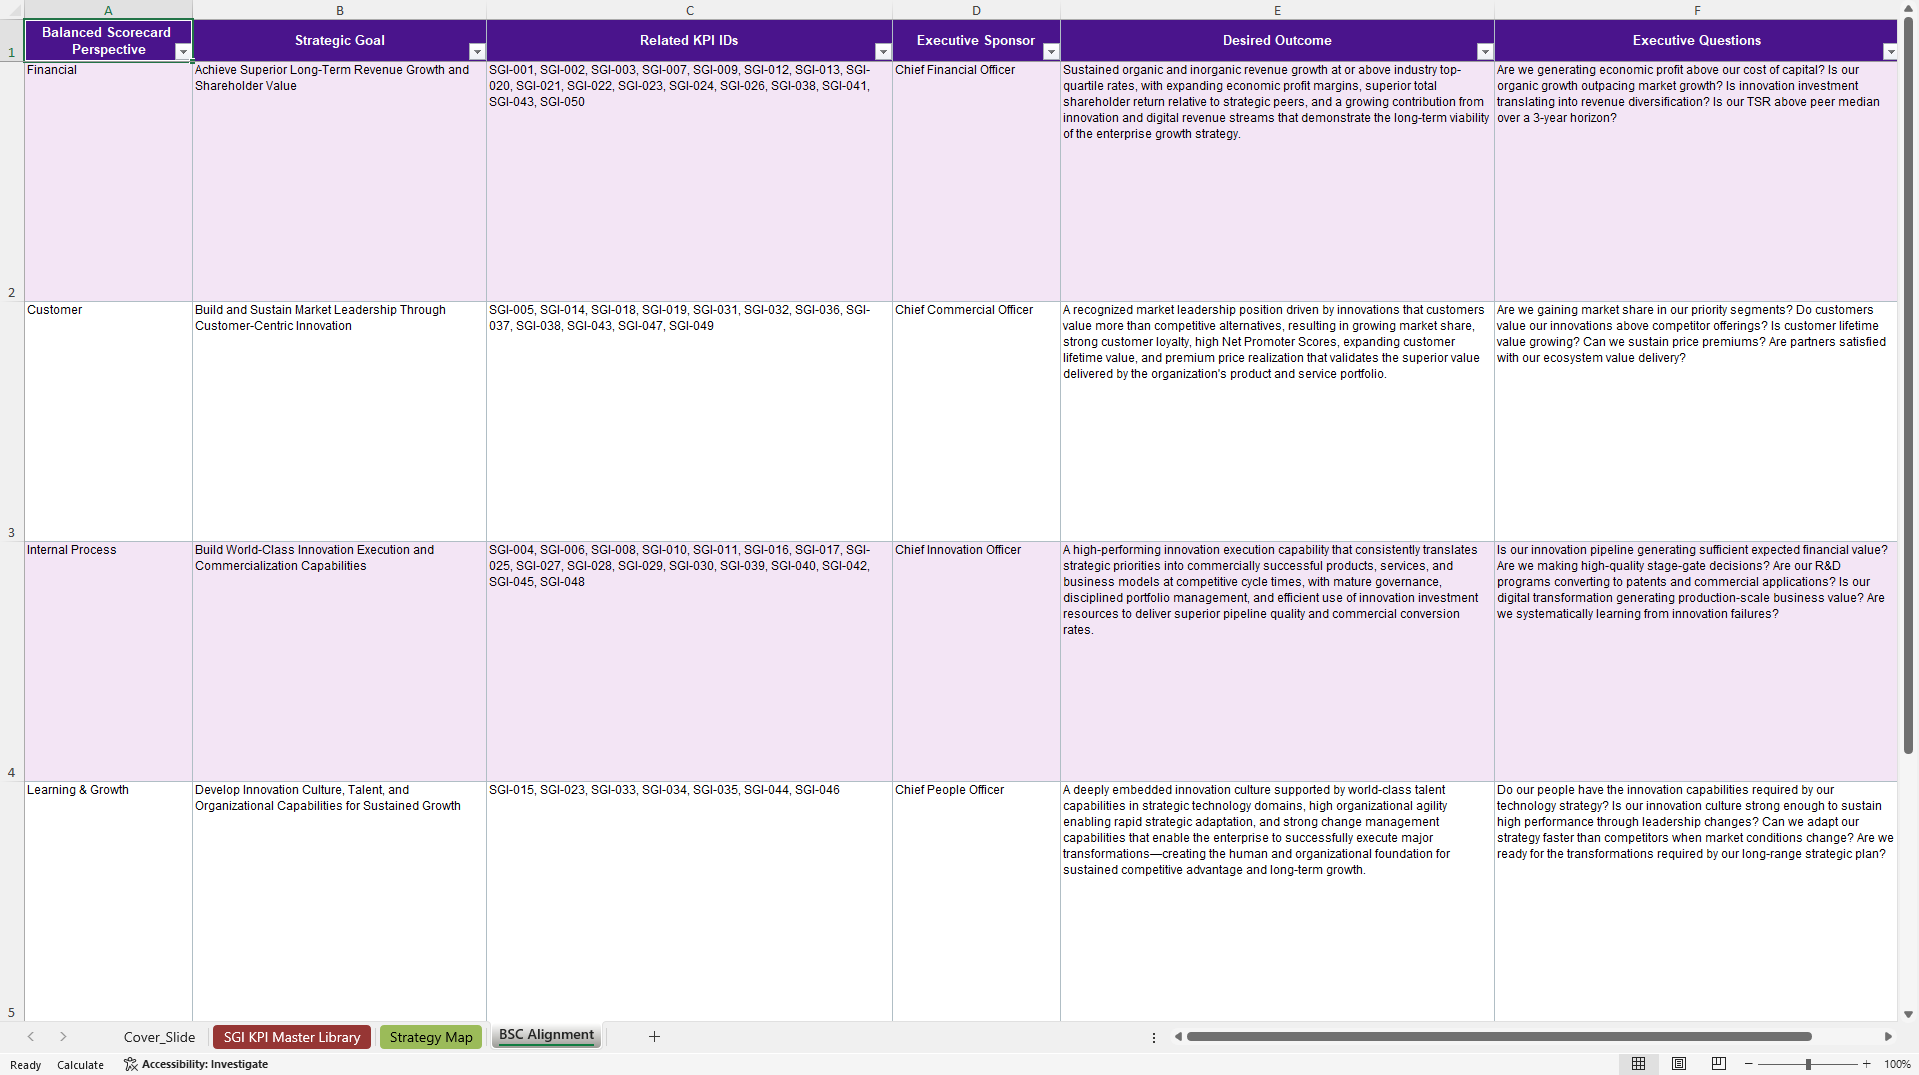Select the Chief Innovation Officer cell
Image resolution: width=1919 pixels, height=1075 pixels.
click(x=976, y=662)
